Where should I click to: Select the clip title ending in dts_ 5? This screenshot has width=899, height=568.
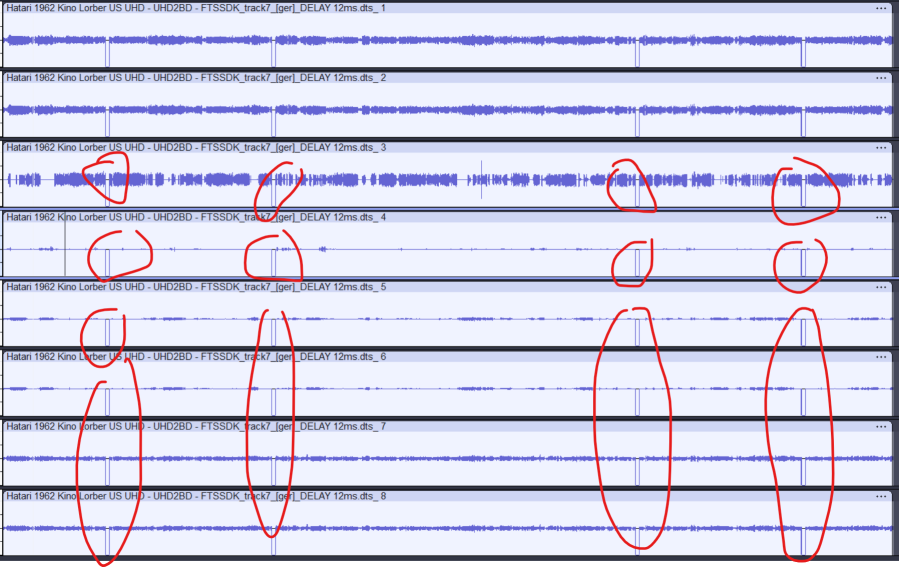click(196, 287)
